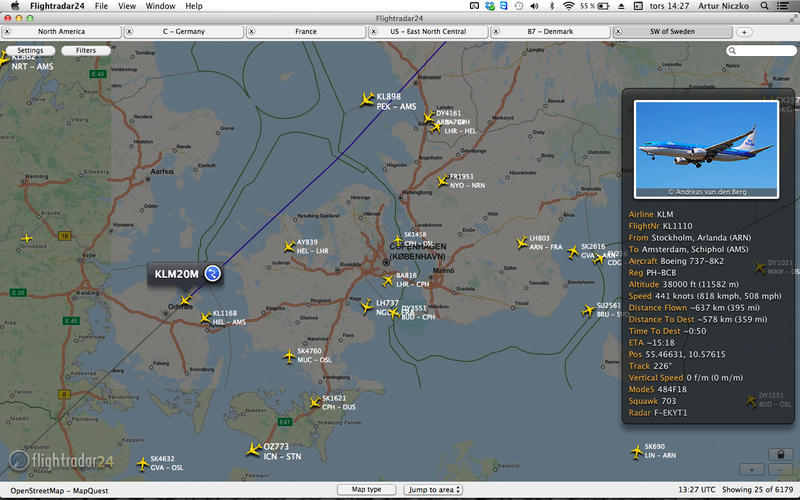Switch to the C – Germany tab
The width and height of the screenshot is (800, 500).
click(184, 32)
